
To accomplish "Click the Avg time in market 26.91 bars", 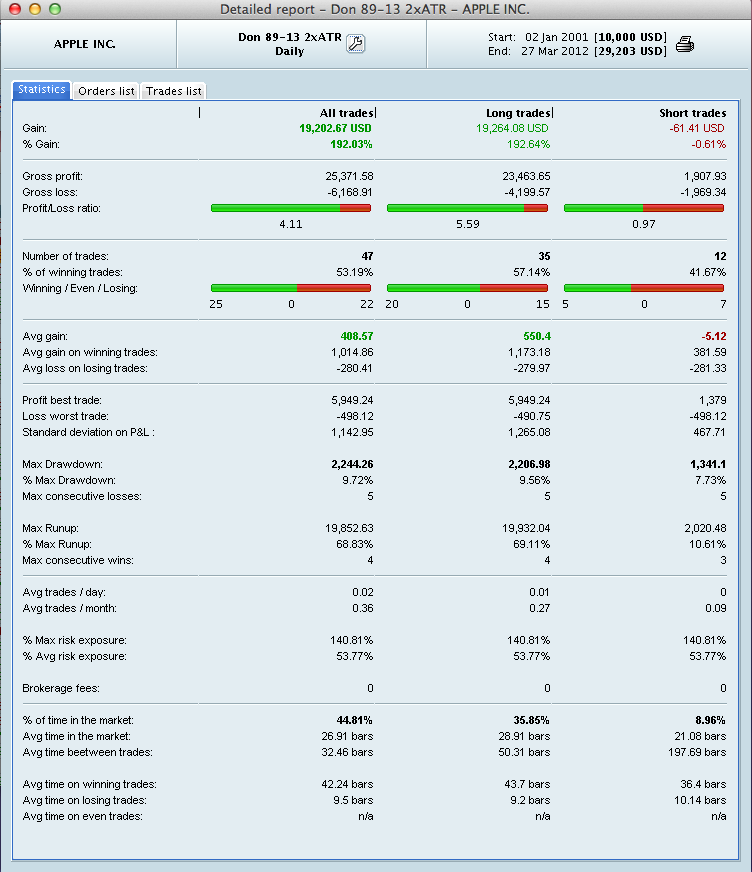I will point(347,736).
